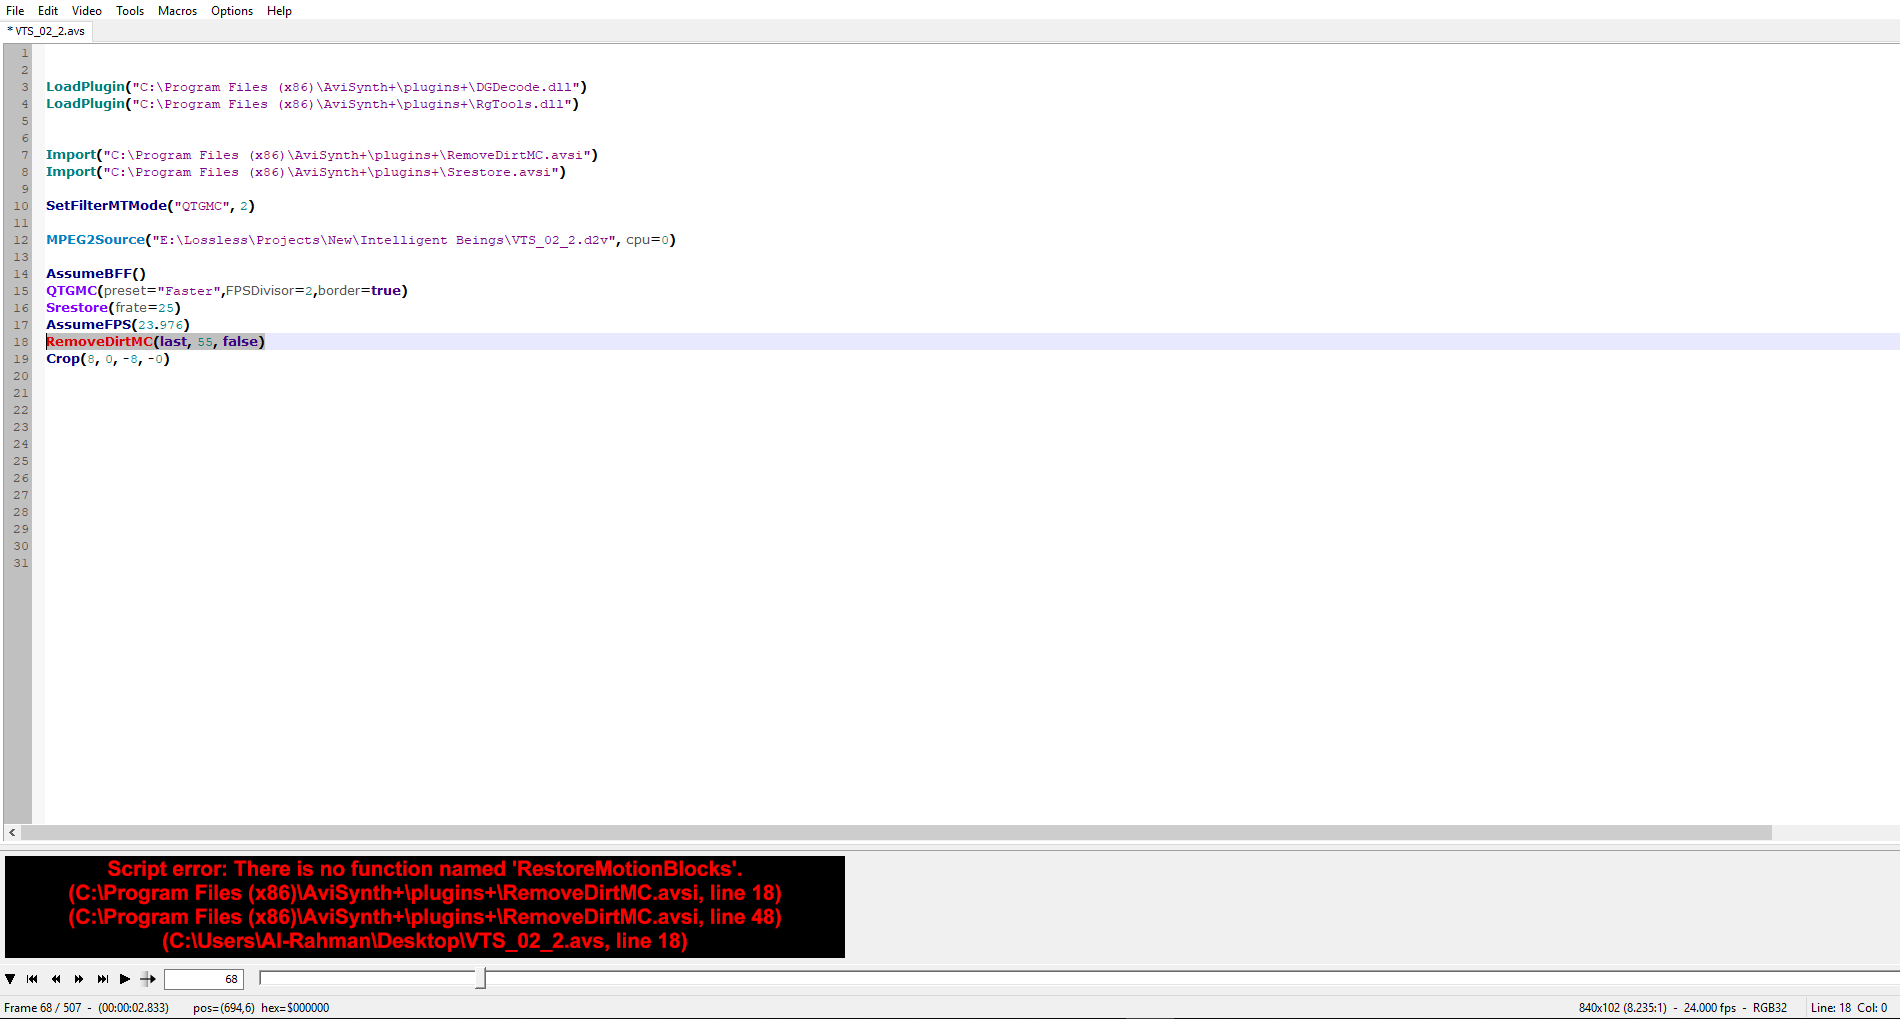Open the Macros menu
This screenshot has height=1019, width=1900.
177,11
